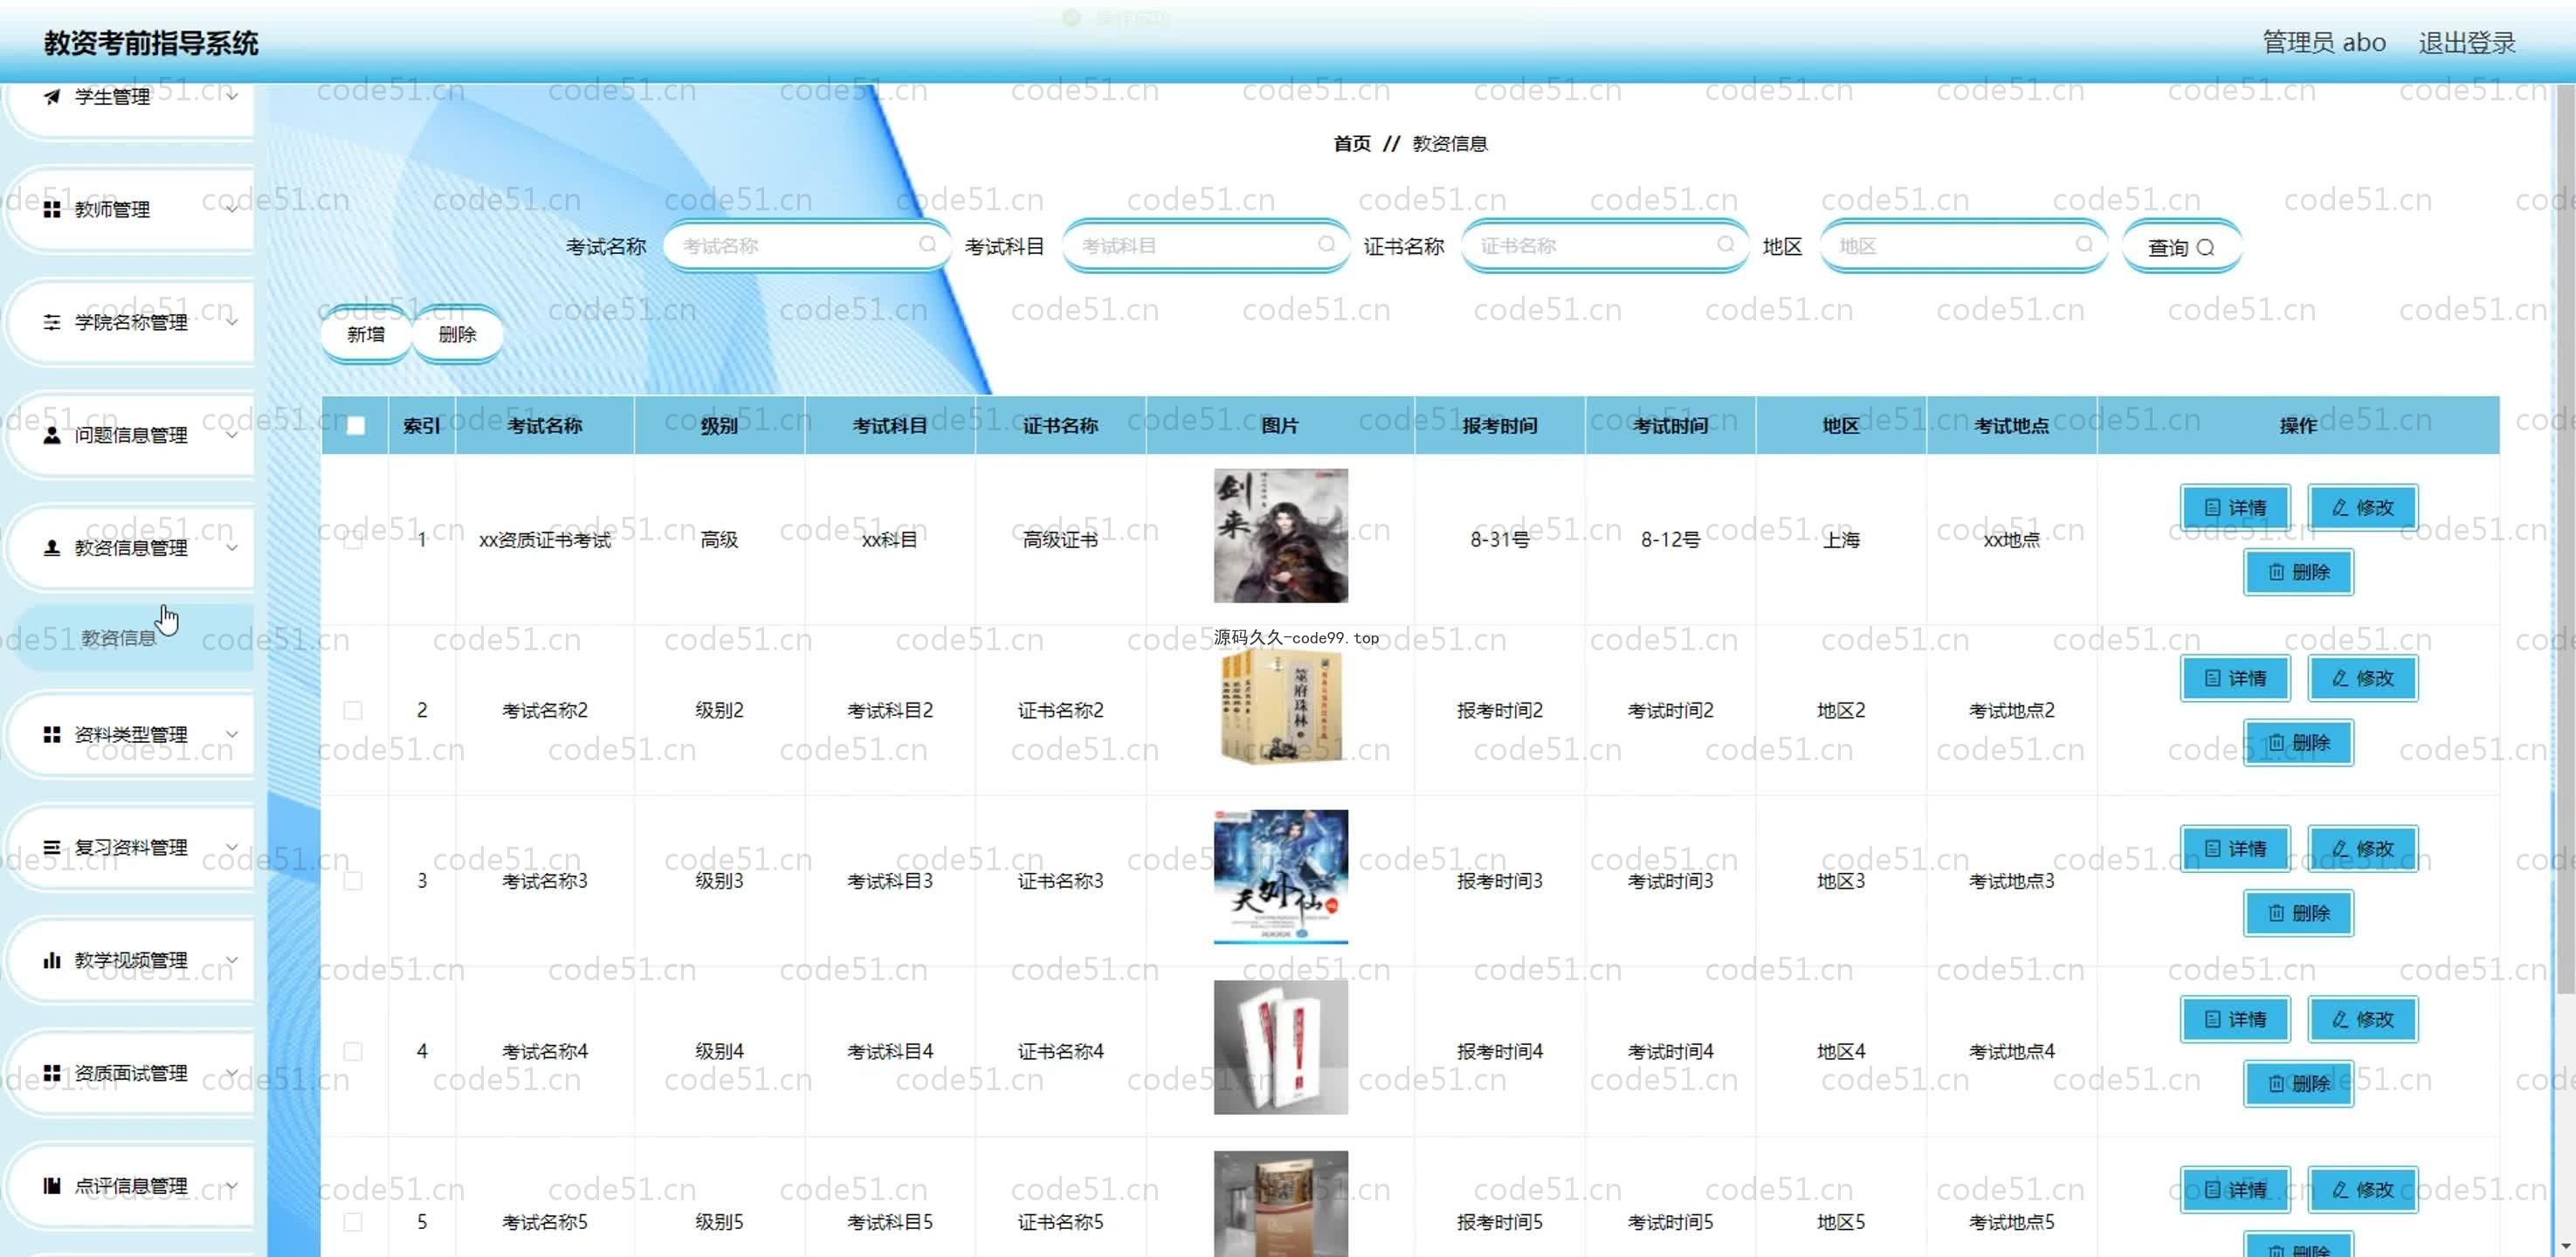
Task: Click 修改 for 考试名称3 row
Action: [2362, 849]
